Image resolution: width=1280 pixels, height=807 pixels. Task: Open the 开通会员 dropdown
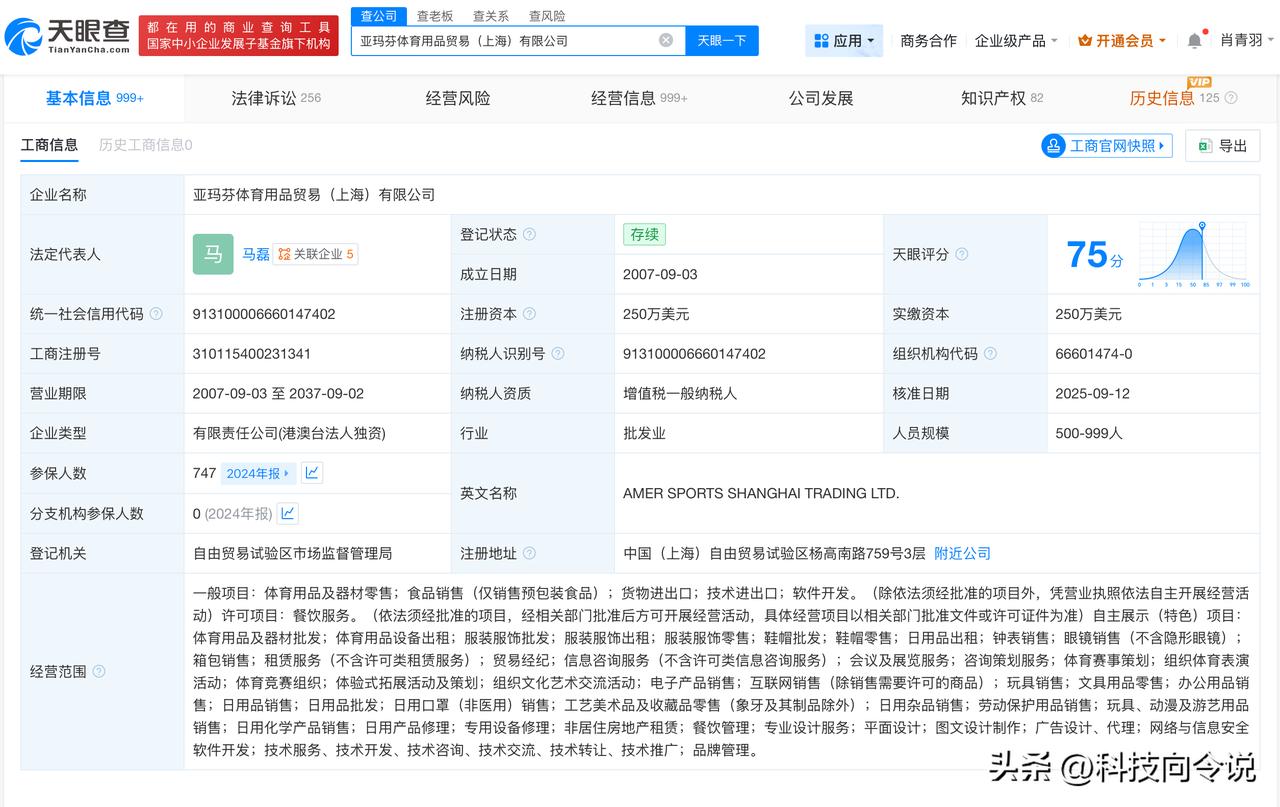tap(1122, 41)
